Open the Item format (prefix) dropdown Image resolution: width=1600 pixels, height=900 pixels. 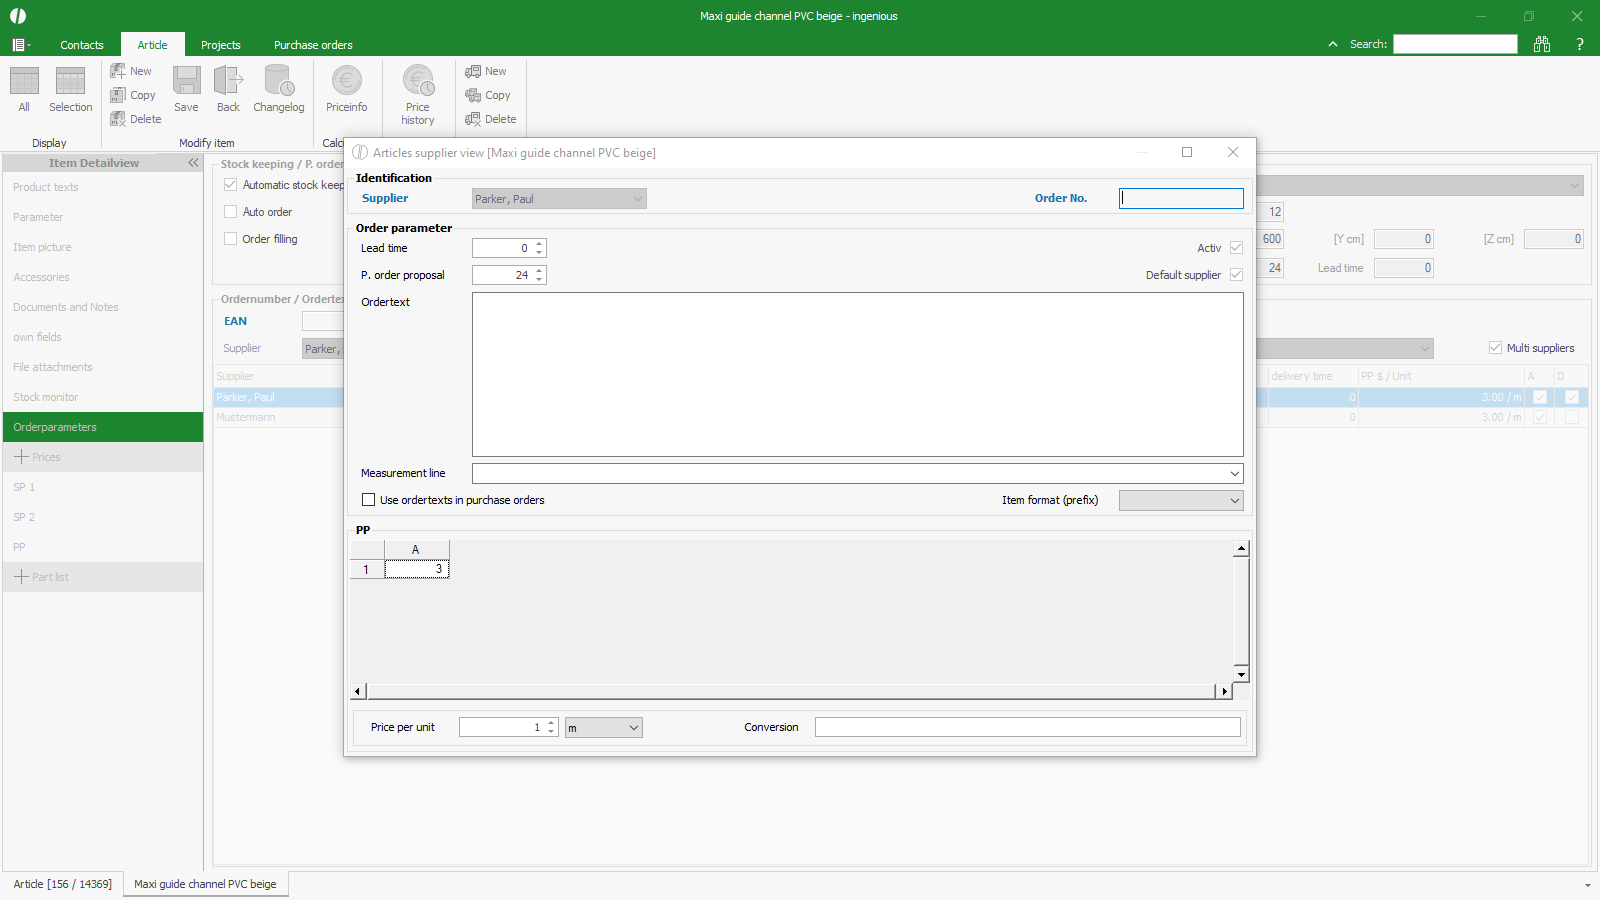coord(1234,501)
